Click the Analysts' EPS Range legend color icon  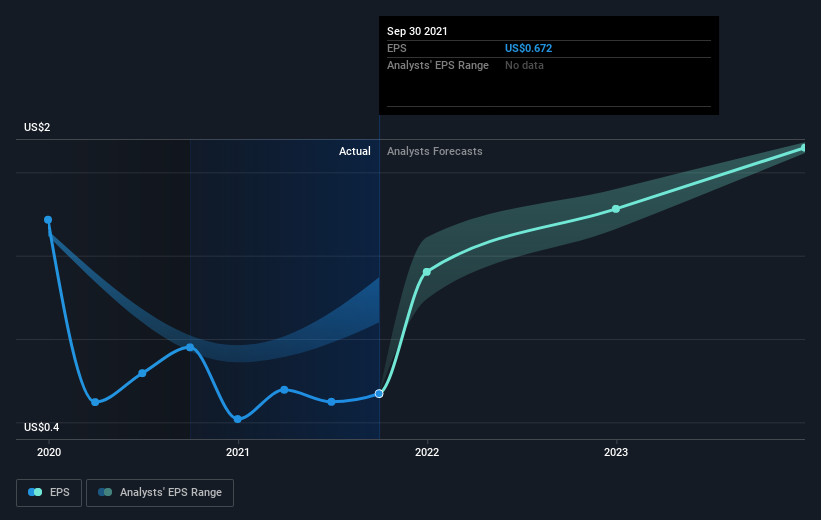tap(105, 492)
